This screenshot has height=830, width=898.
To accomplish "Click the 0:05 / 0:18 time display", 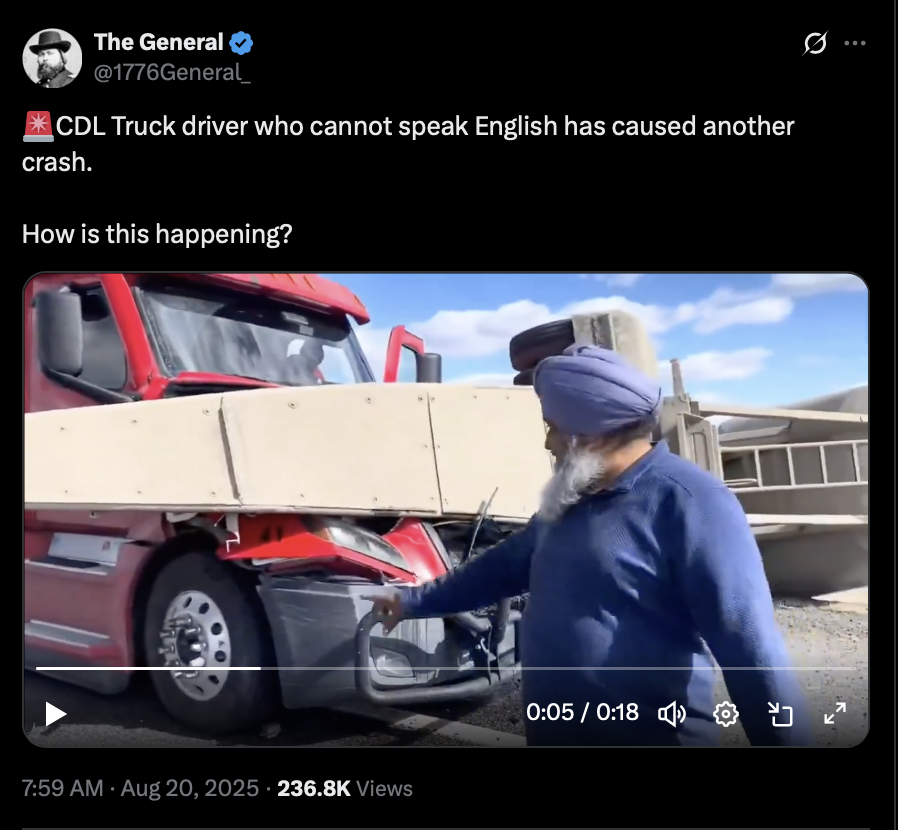I will (x=582, y=712).
